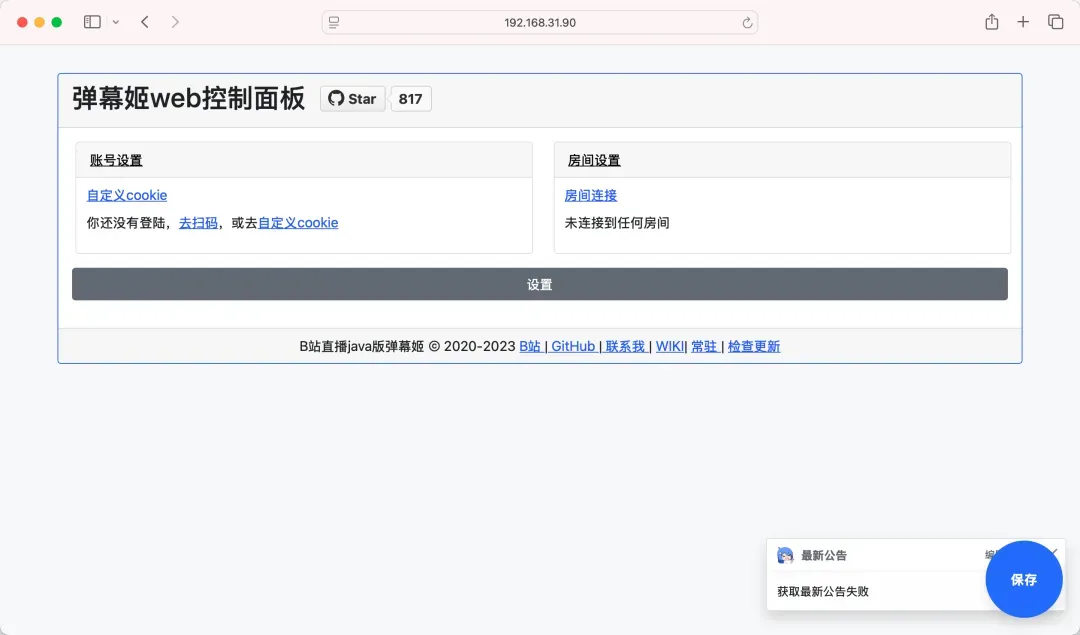1080x635 pixels.
Task: Focus the address bar showing 192.168.31.90
Action: click(x=540, y=23)
